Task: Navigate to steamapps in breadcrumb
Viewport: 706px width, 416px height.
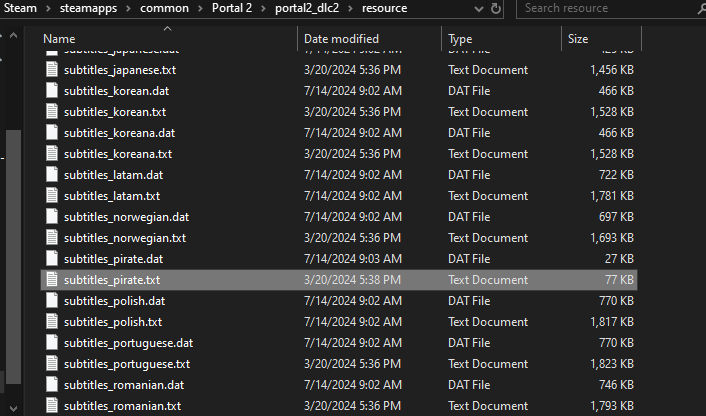Action: point(88,8)
